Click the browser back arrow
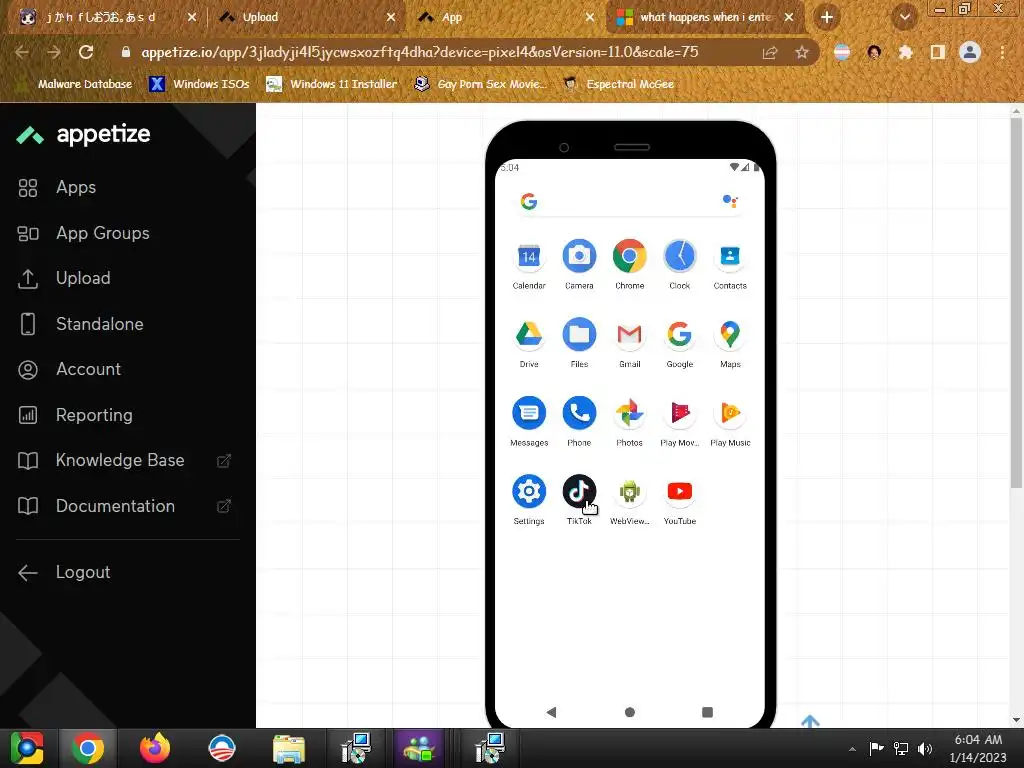 [22, 52]
